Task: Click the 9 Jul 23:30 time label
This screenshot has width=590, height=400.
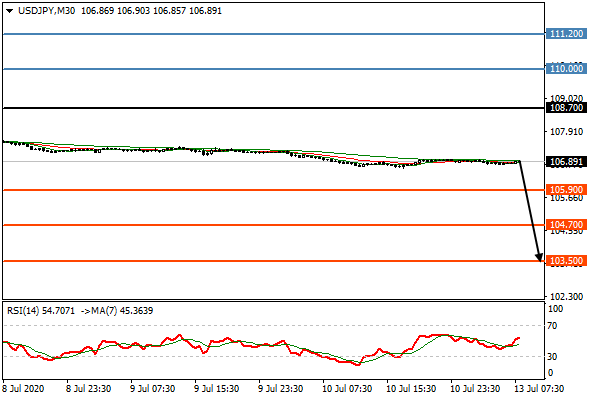Action: pyautogui.click(x=281, y=388)
